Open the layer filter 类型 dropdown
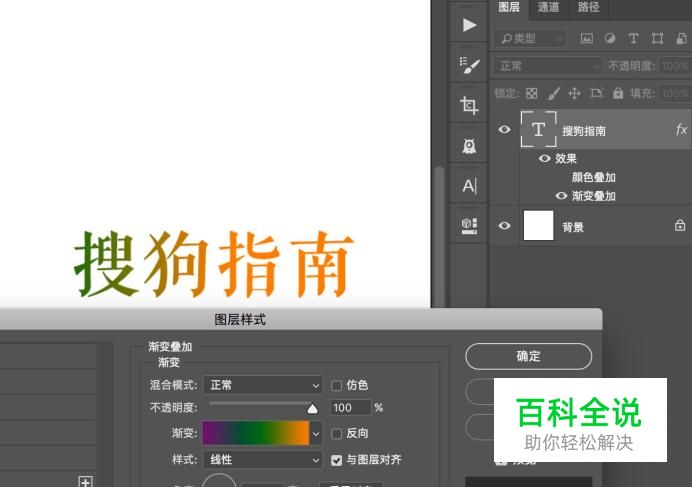 coord(530,38)
